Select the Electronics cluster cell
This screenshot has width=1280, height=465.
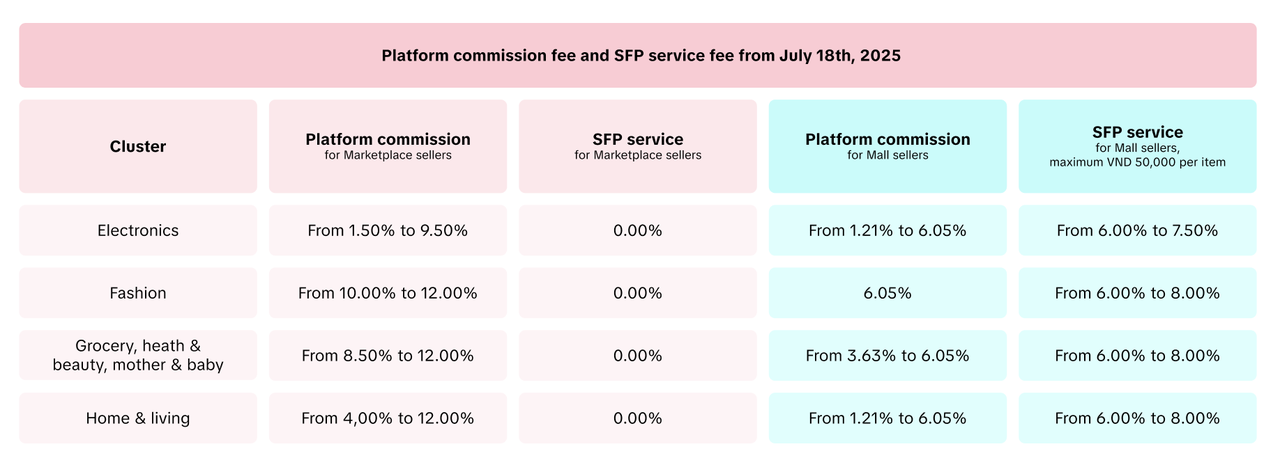tap(138, 230)
